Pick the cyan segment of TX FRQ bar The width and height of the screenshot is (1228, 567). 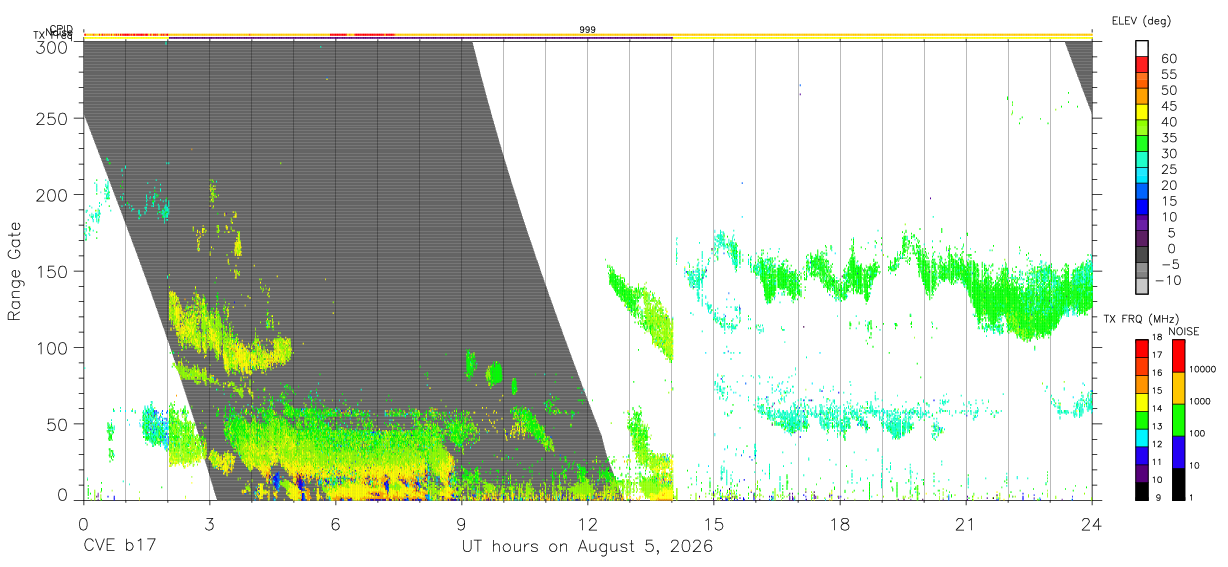click(x=1142, y=436)
